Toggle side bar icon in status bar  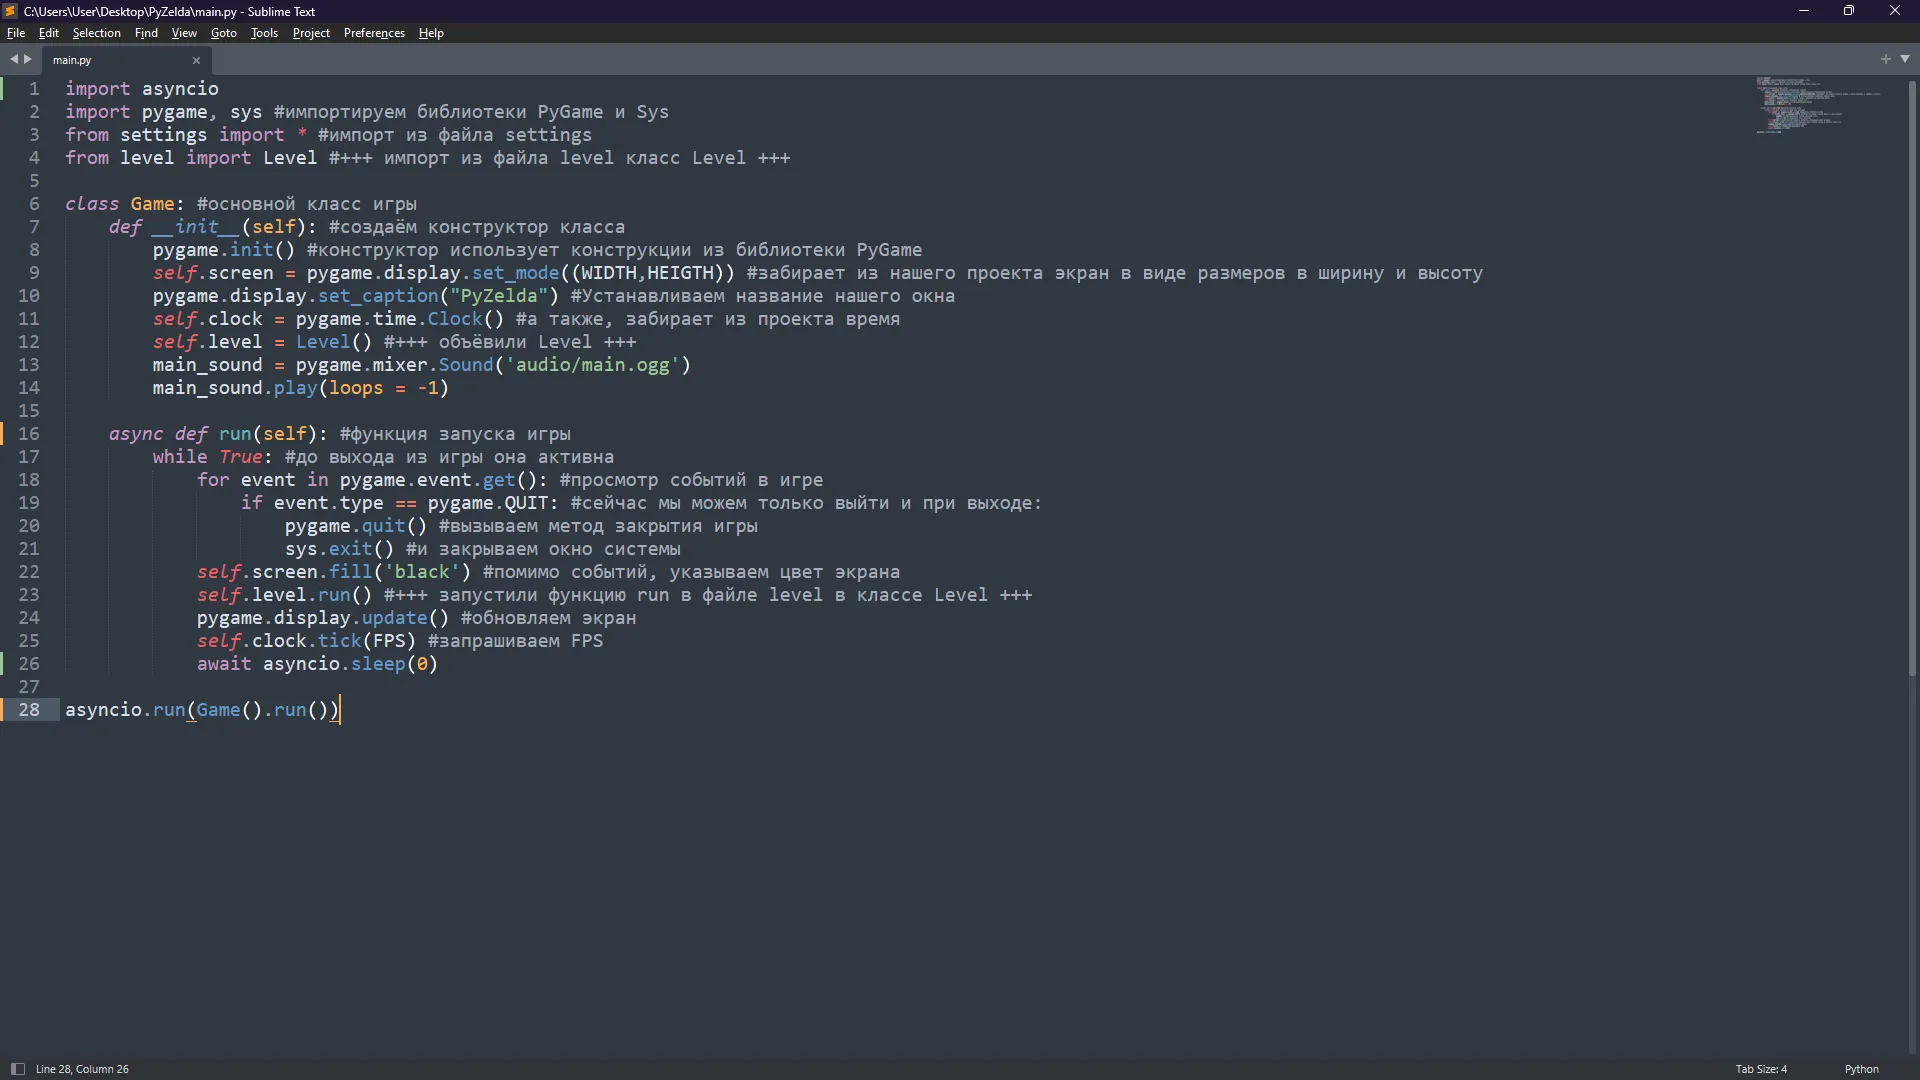(x=17, y=1069)
